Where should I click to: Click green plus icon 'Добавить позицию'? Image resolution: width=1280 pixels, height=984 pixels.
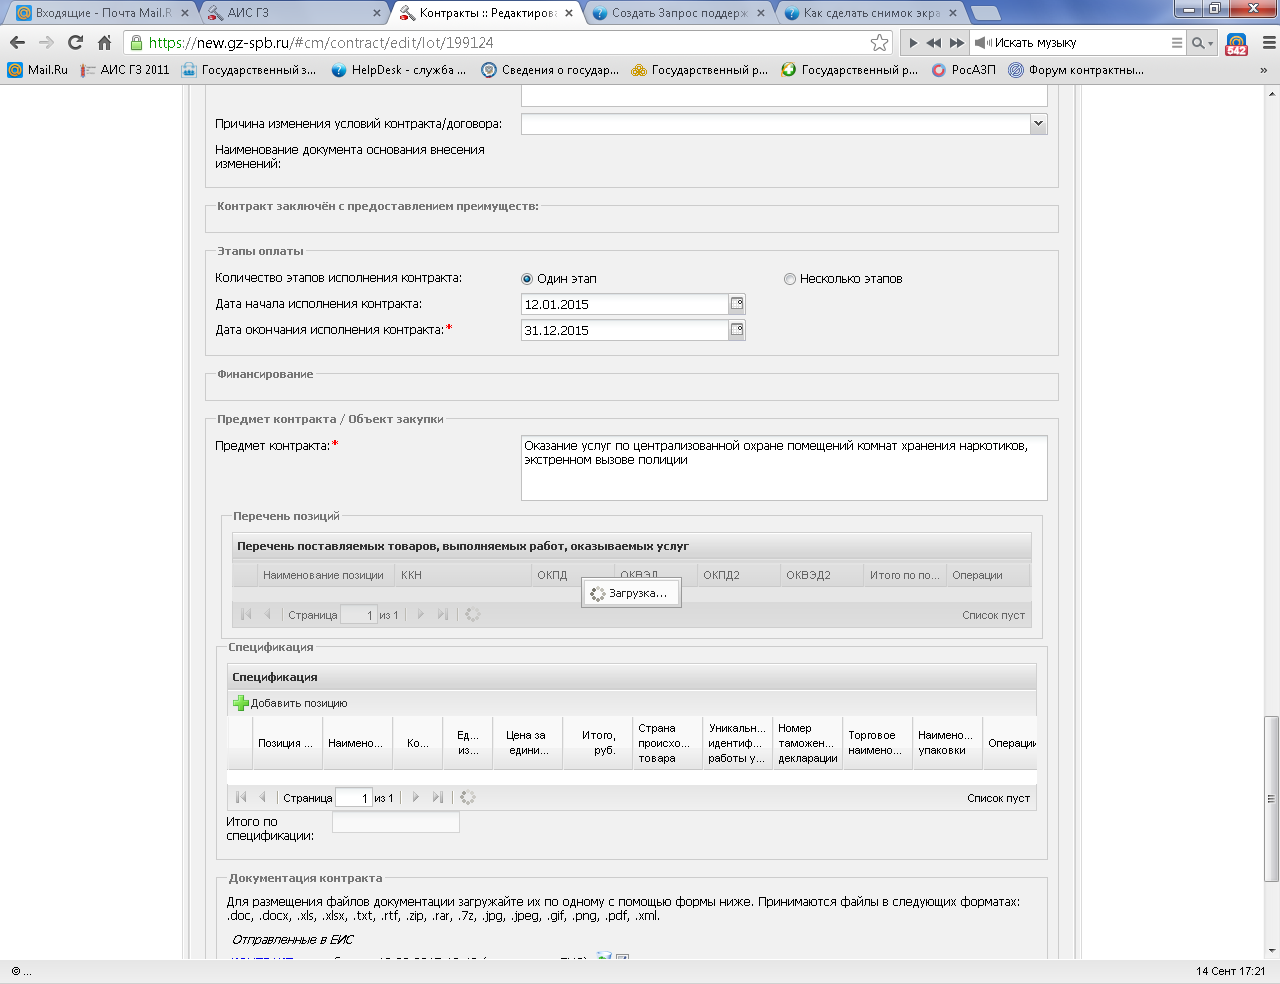point(241,703)
